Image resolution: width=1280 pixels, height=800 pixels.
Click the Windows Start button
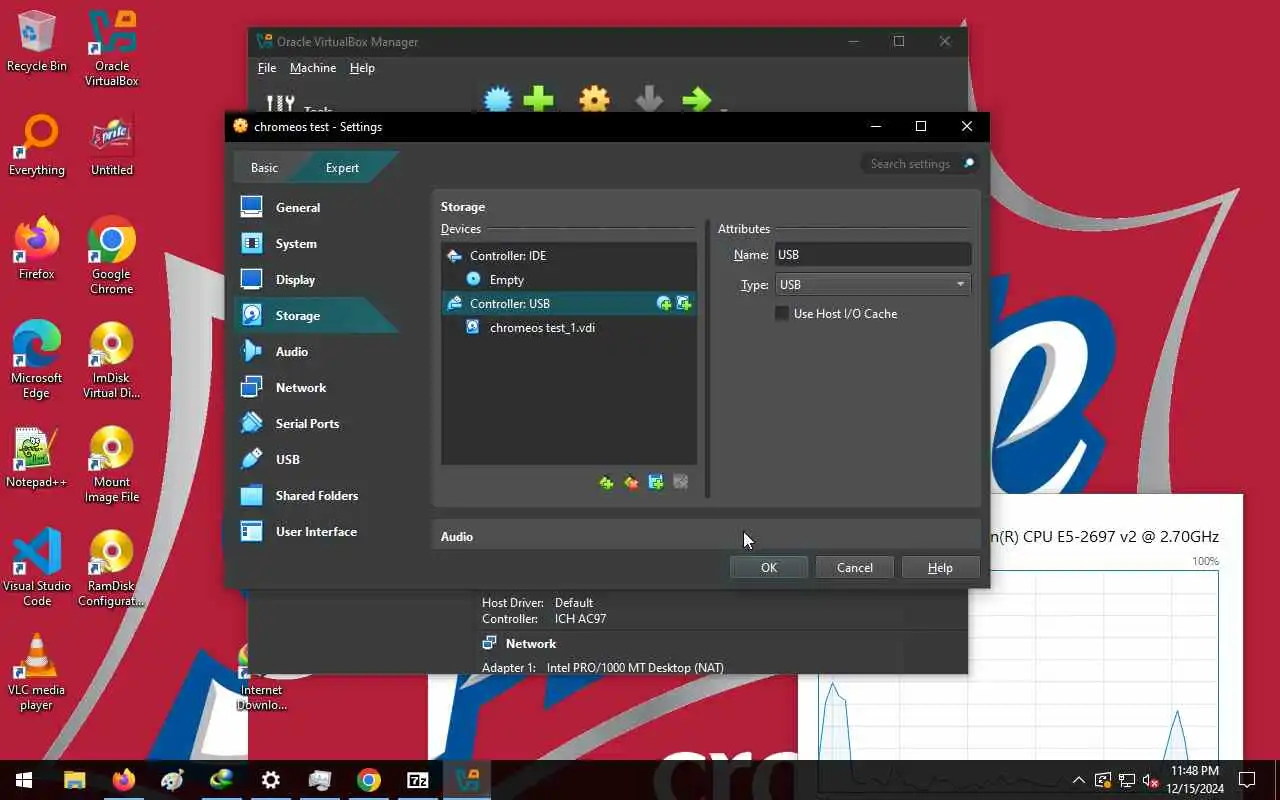24,780
